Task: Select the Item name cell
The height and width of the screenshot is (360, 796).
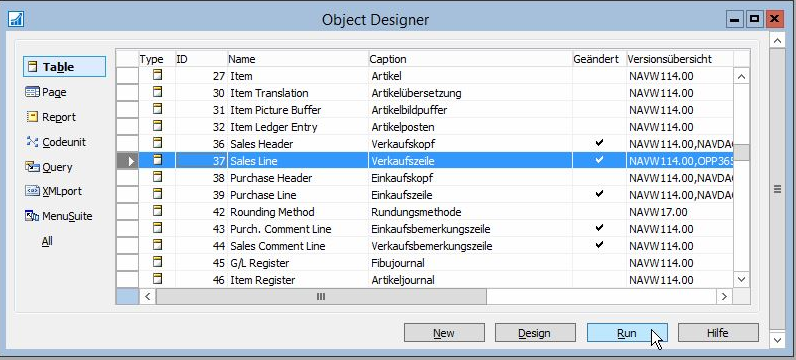Action: pyautogui.click(x=298, y=76)
